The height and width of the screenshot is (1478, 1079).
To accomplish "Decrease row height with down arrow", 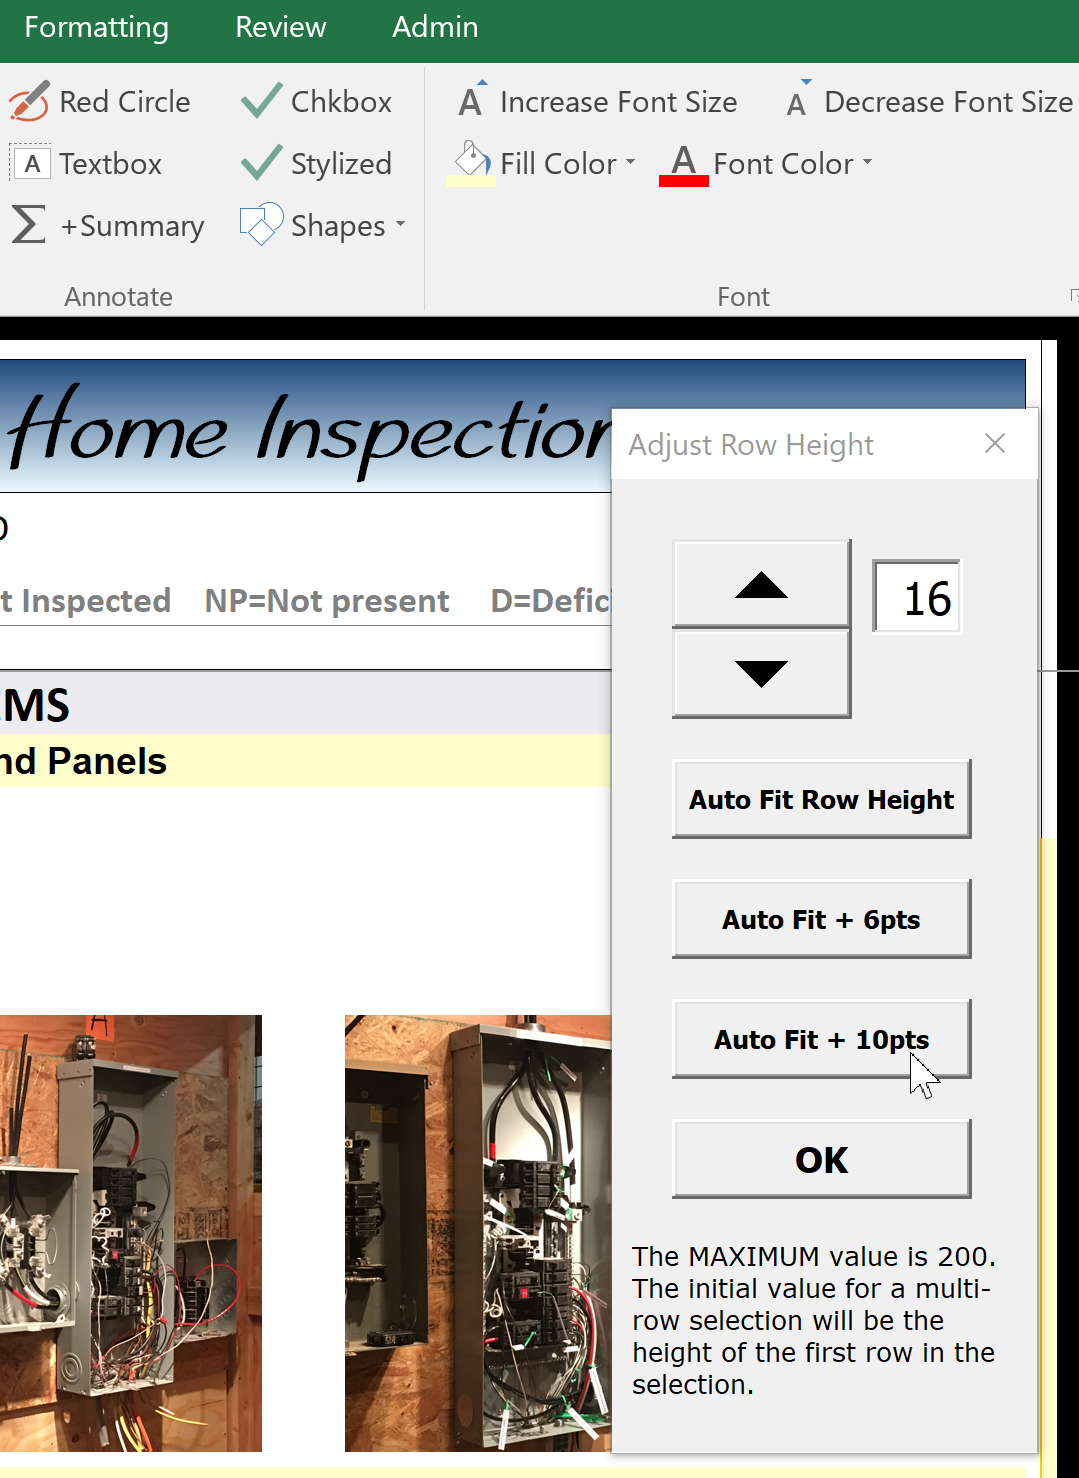I will point(761,674).
